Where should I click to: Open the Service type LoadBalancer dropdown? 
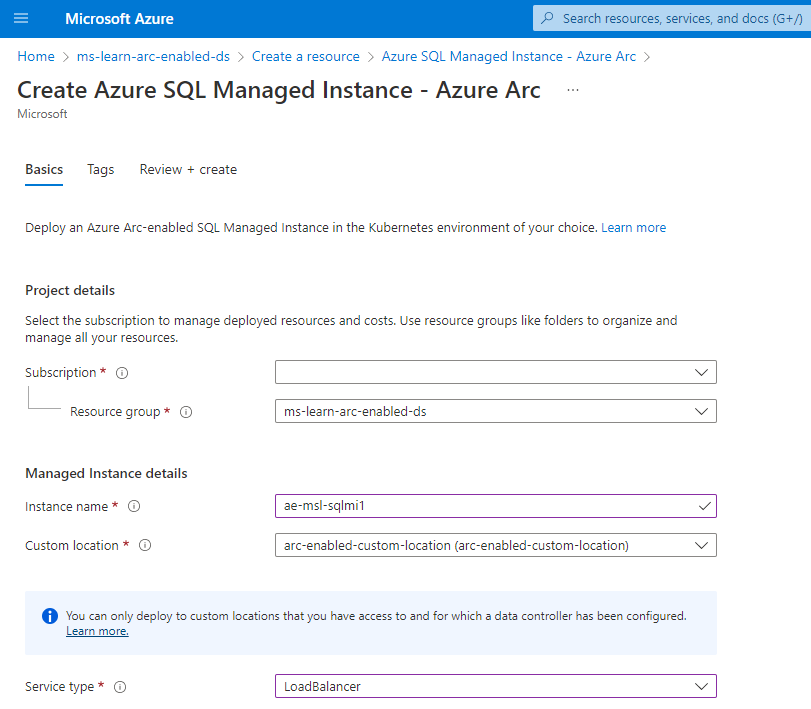coord(495,686)
